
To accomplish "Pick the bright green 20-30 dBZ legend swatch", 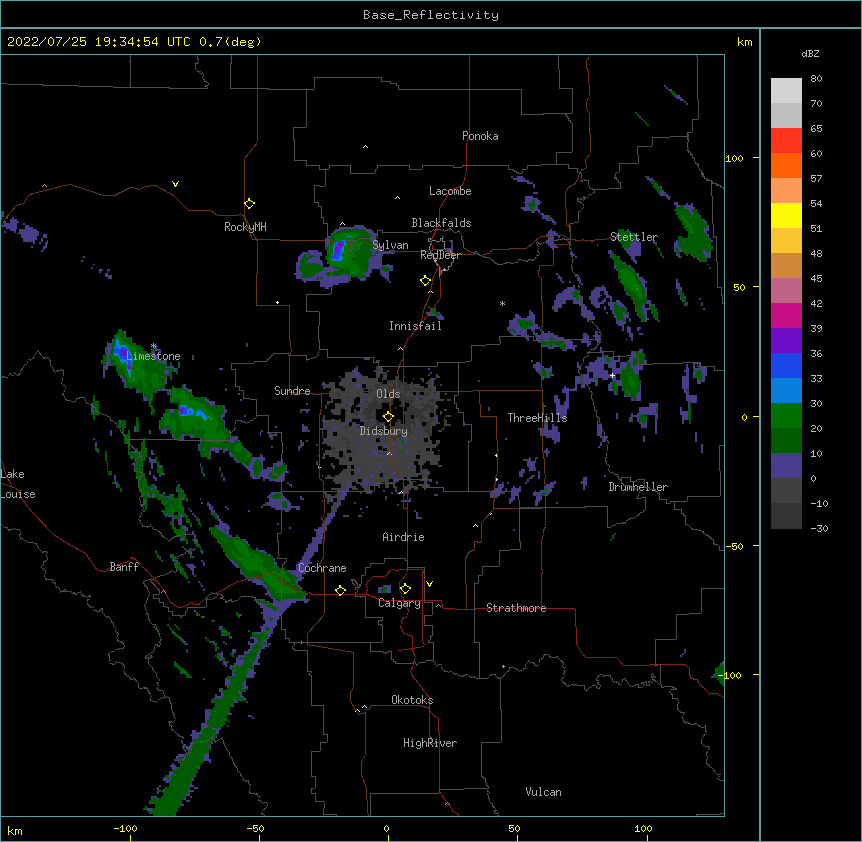I will [x=786, y=416].
